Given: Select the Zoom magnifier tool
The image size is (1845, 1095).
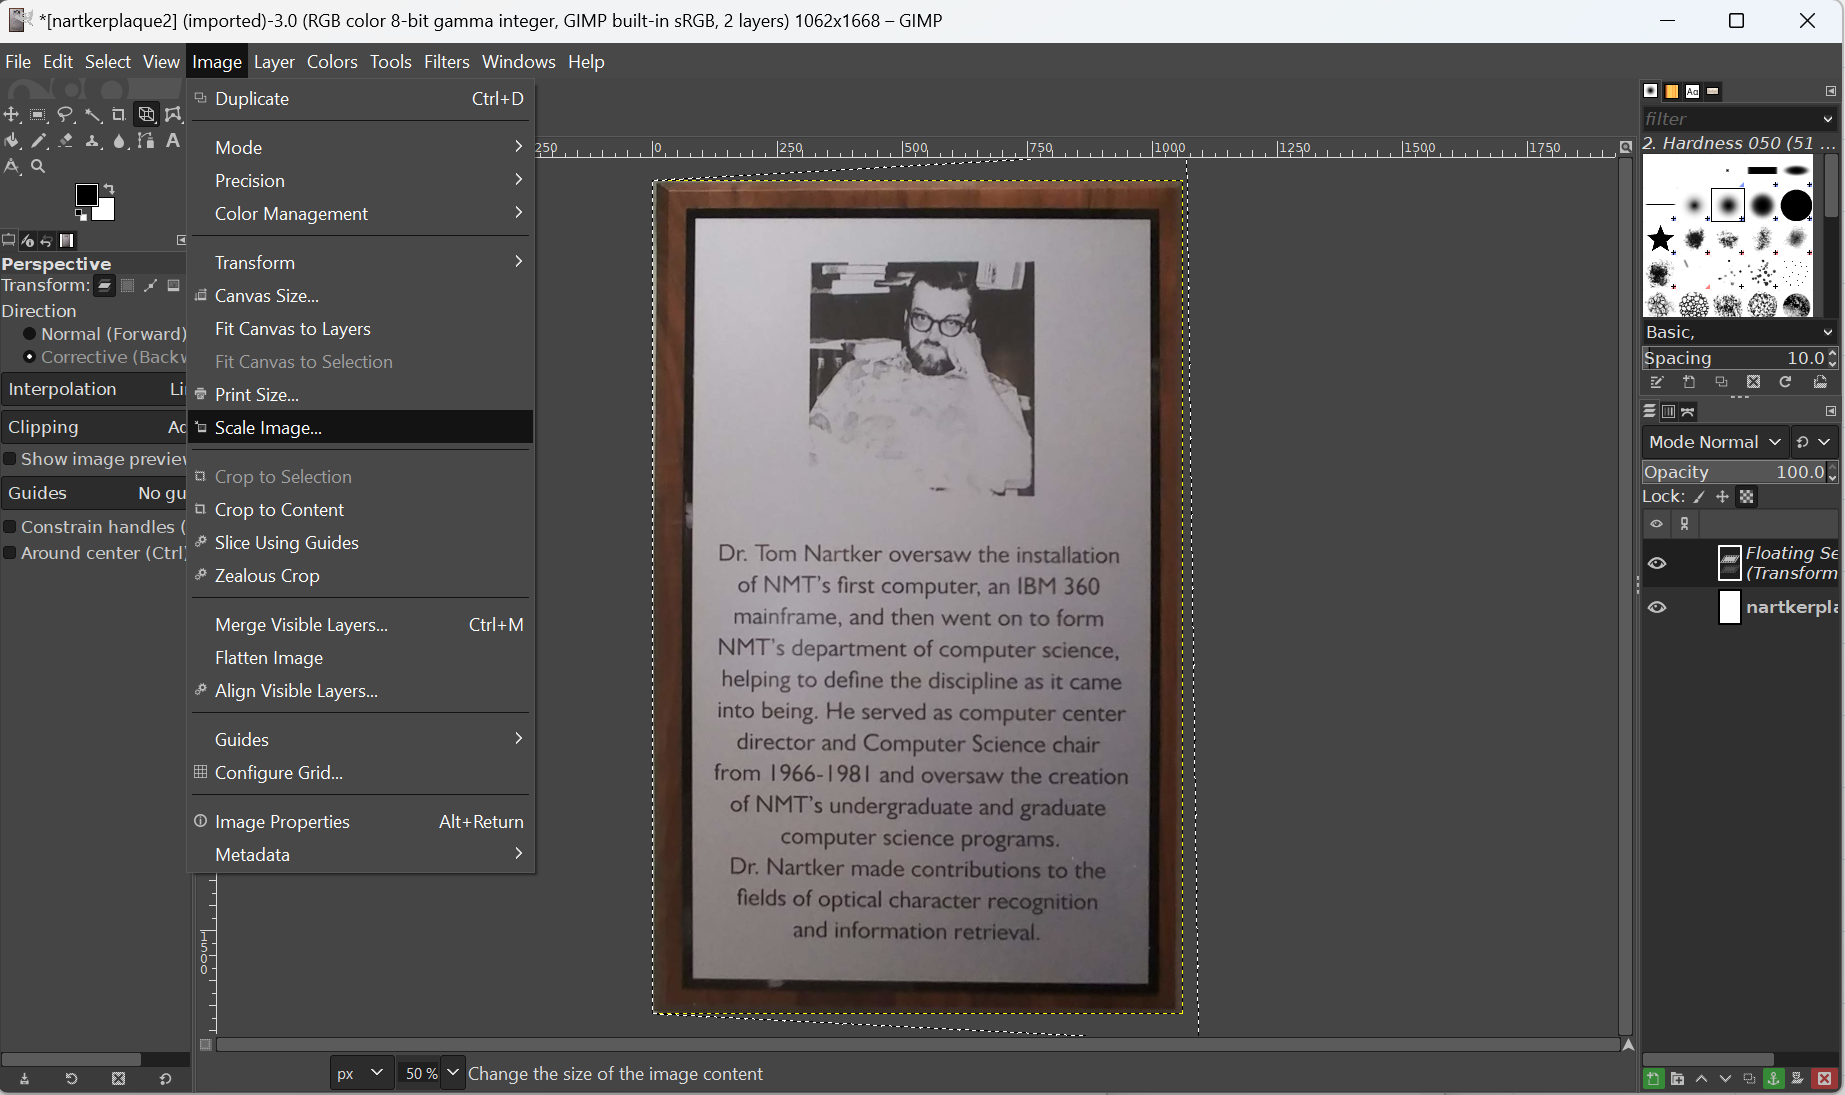Looking at the screenshot, I should 38,167.
